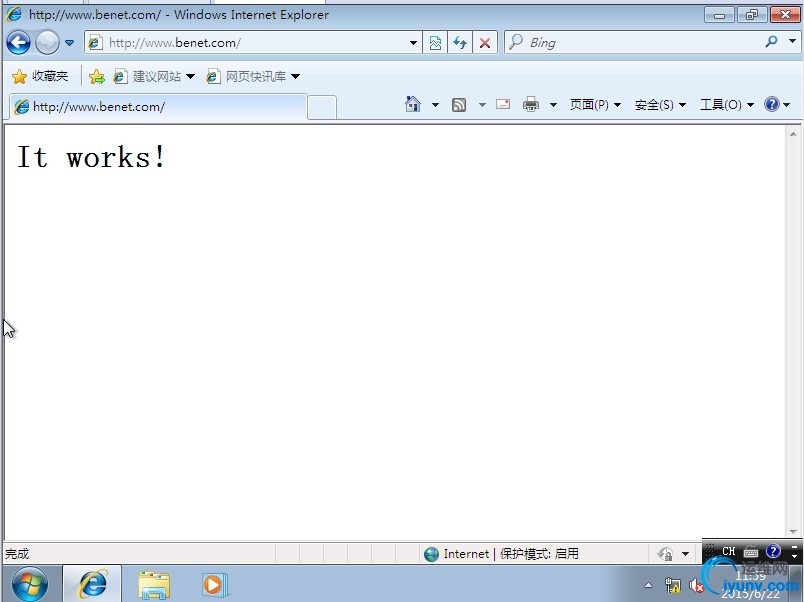The height and width of the screenshot is (602, 804).
Task: Open a new blank tab
Action: (x=322, y=107)
